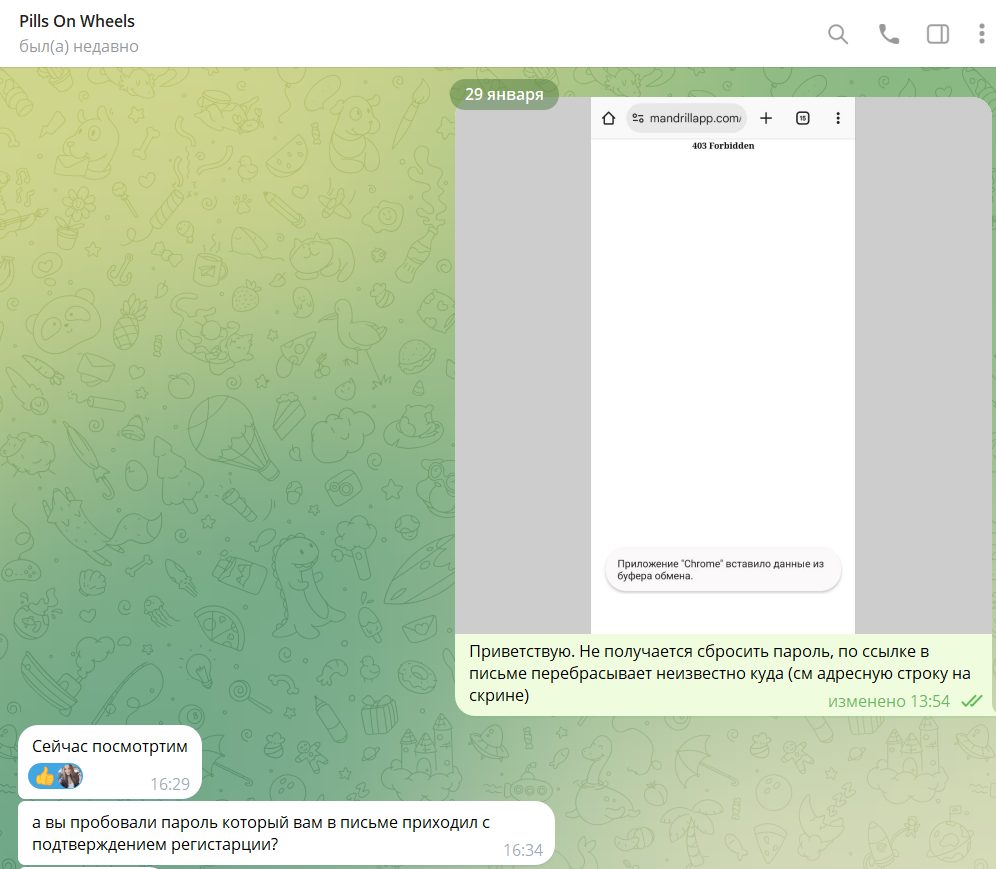996x869 pixels.
Task: Click the plus new-tab icon in screenshot
Action: (766, 119)
